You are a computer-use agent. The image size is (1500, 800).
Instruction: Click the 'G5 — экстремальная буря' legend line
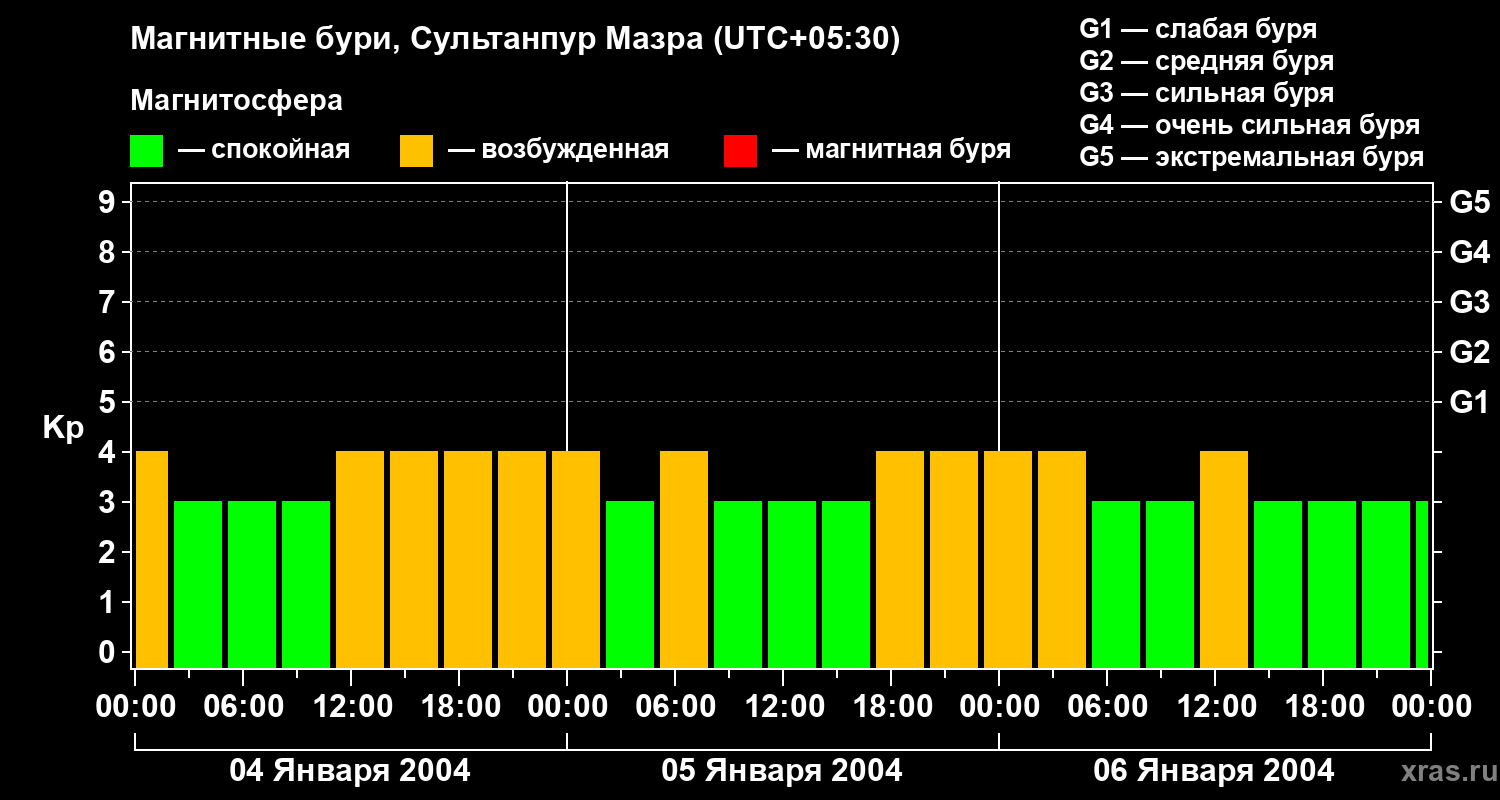coord(1251,158)
